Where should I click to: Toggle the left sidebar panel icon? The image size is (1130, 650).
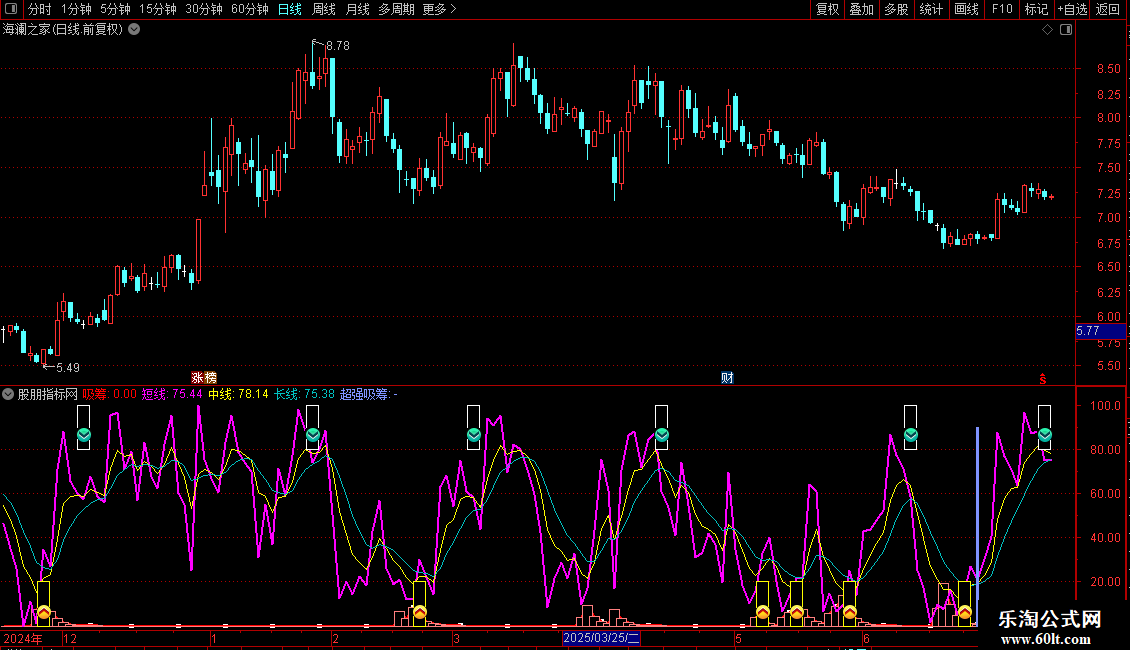[x=11, y=9]
